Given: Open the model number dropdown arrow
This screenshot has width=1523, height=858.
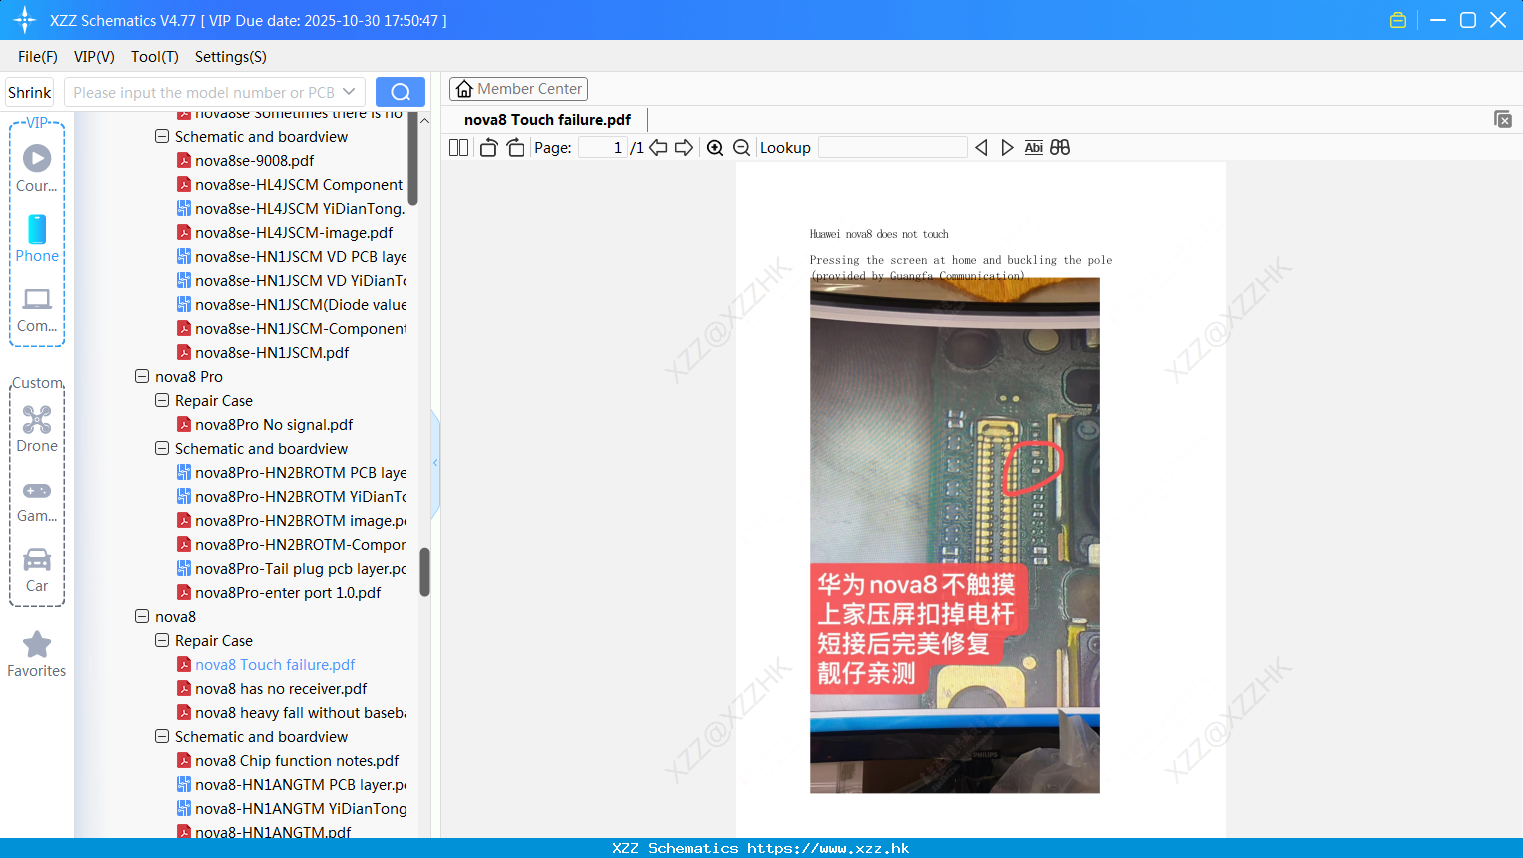Looking at the screenshot, I should pos(349,92).
